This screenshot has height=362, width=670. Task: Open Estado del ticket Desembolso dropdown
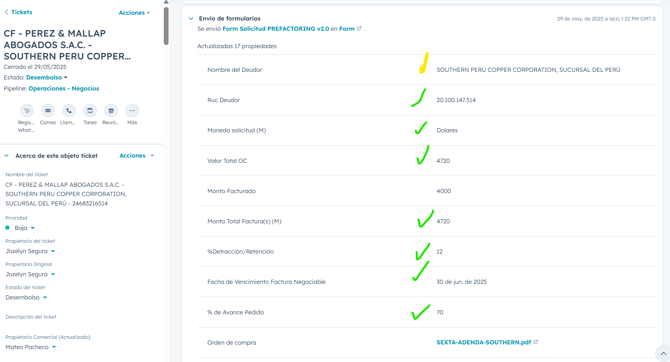26,297
